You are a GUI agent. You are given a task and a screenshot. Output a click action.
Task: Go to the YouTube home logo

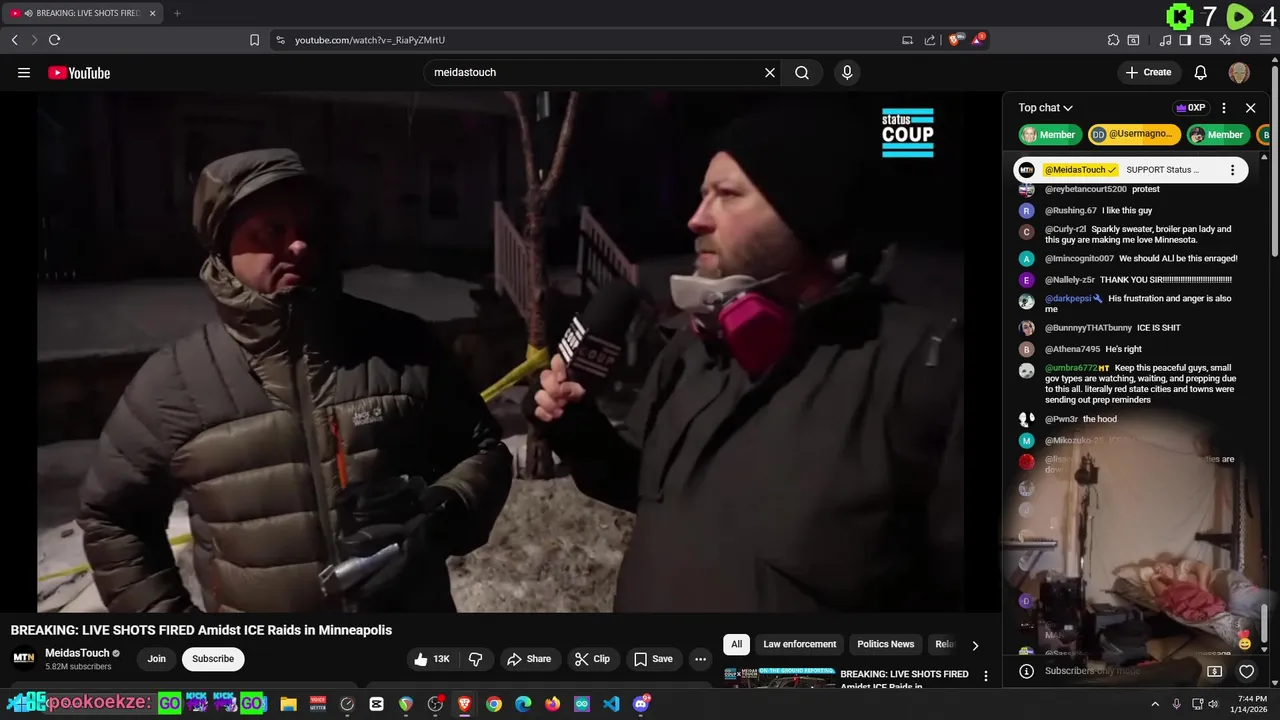tap(79, 72)
